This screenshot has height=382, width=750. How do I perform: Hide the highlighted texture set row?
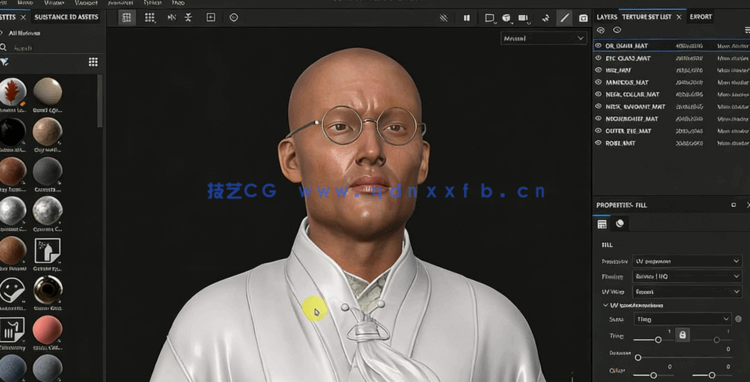point(598,45)
